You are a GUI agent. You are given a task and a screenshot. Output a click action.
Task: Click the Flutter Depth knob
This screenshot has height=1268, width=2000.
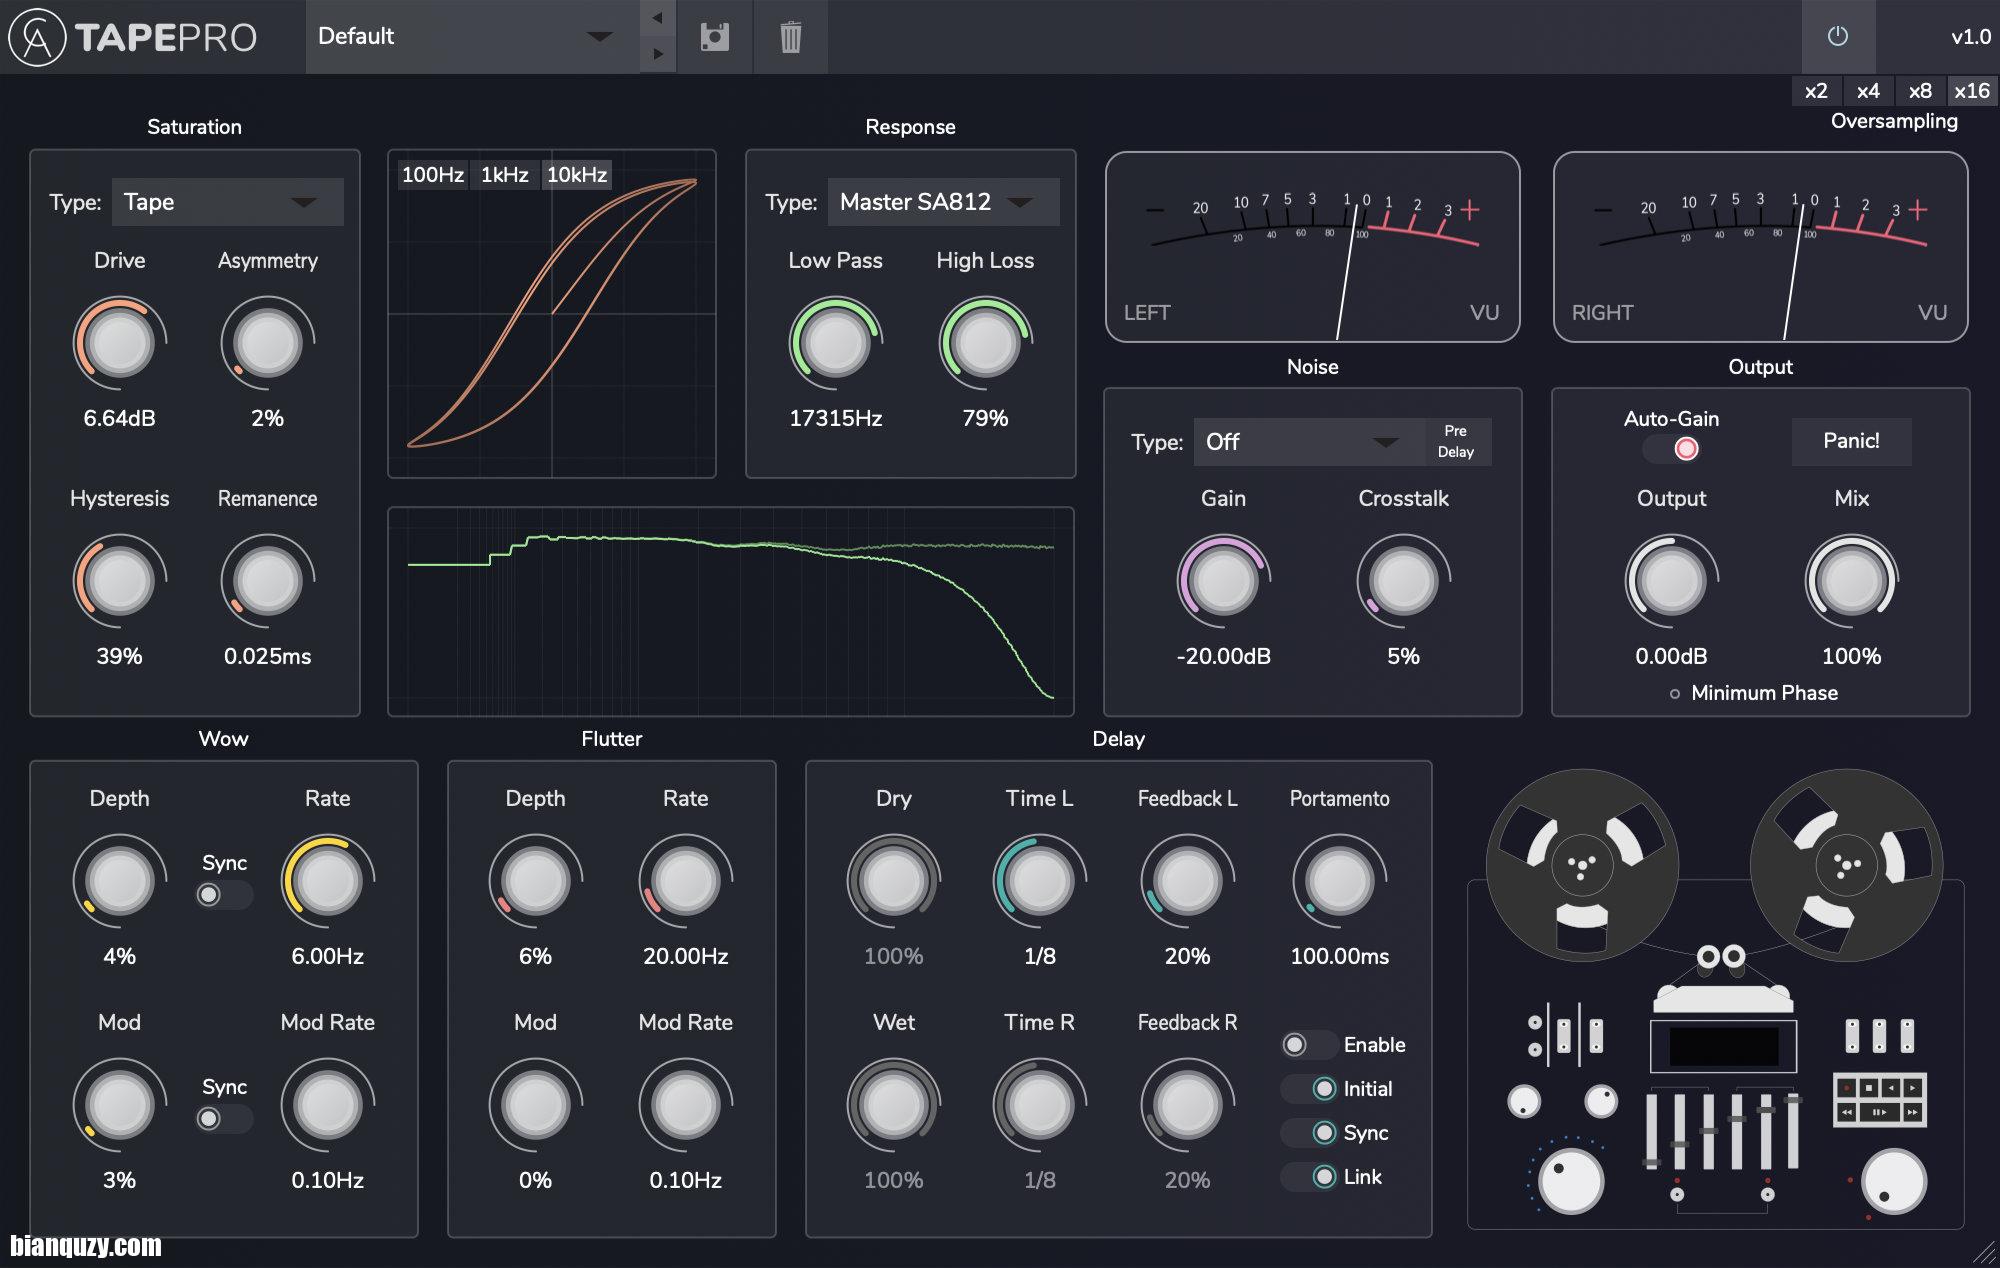point(536,881)
